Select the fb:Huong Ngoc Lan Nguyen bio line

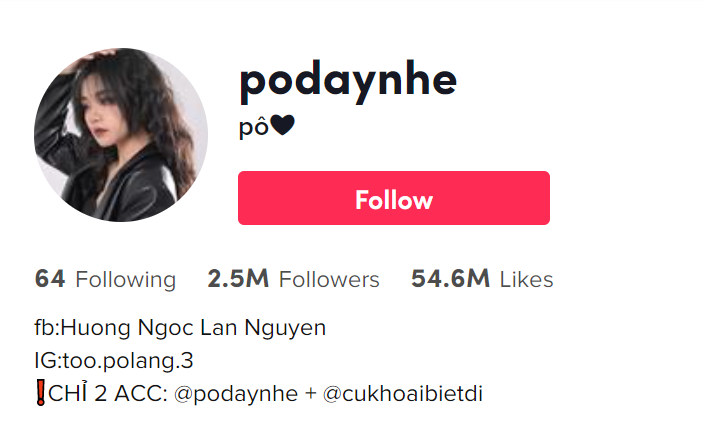[180, 328]
